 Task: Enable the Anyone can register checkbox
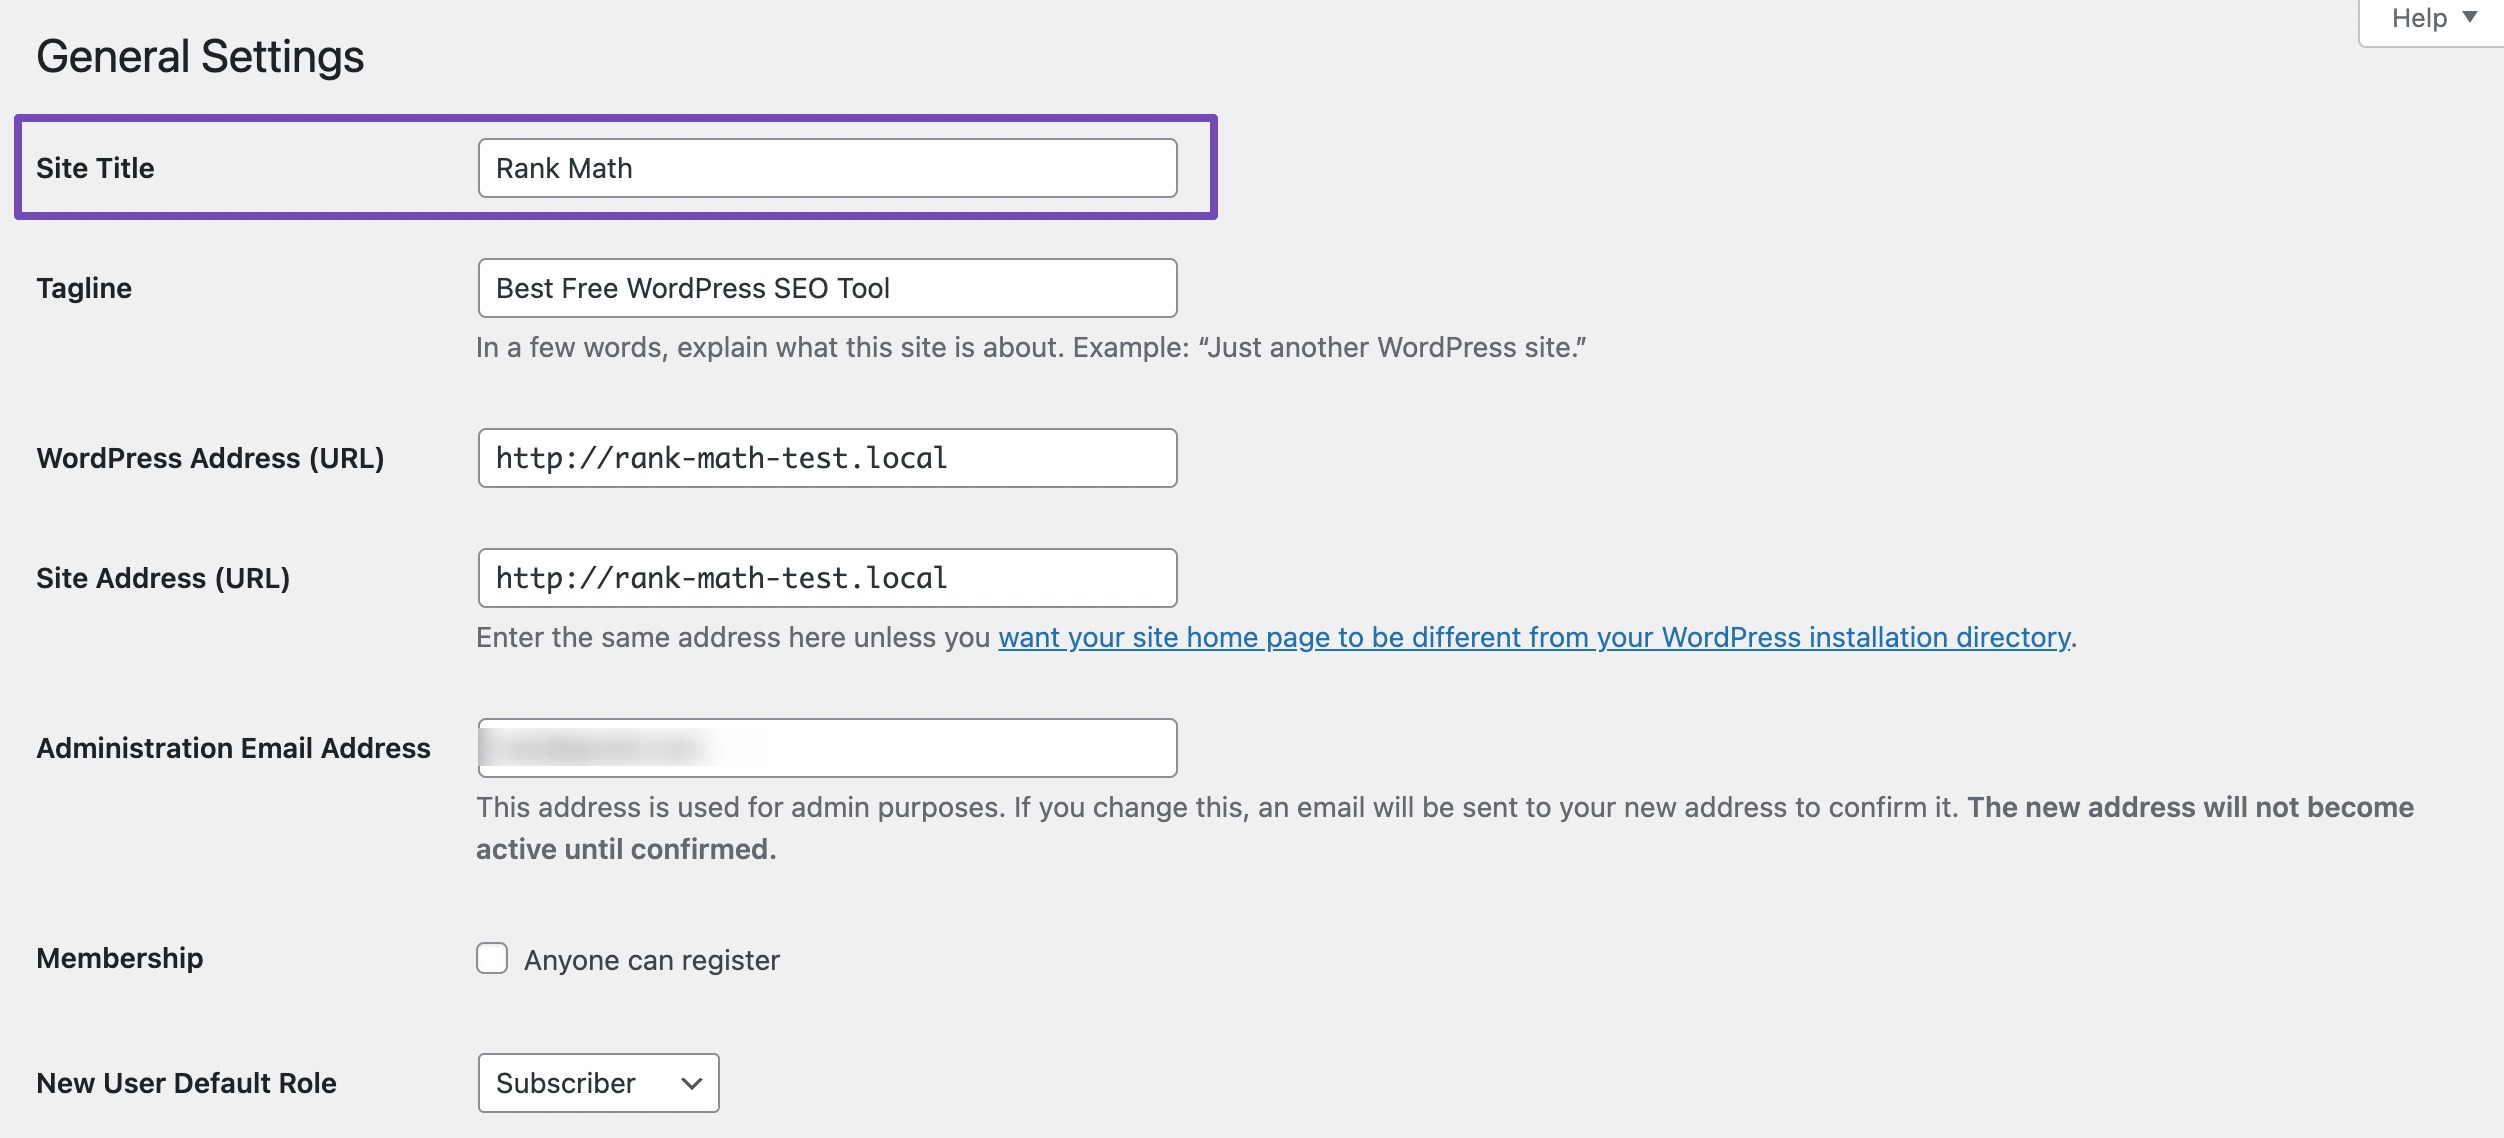tap(492, 958)
